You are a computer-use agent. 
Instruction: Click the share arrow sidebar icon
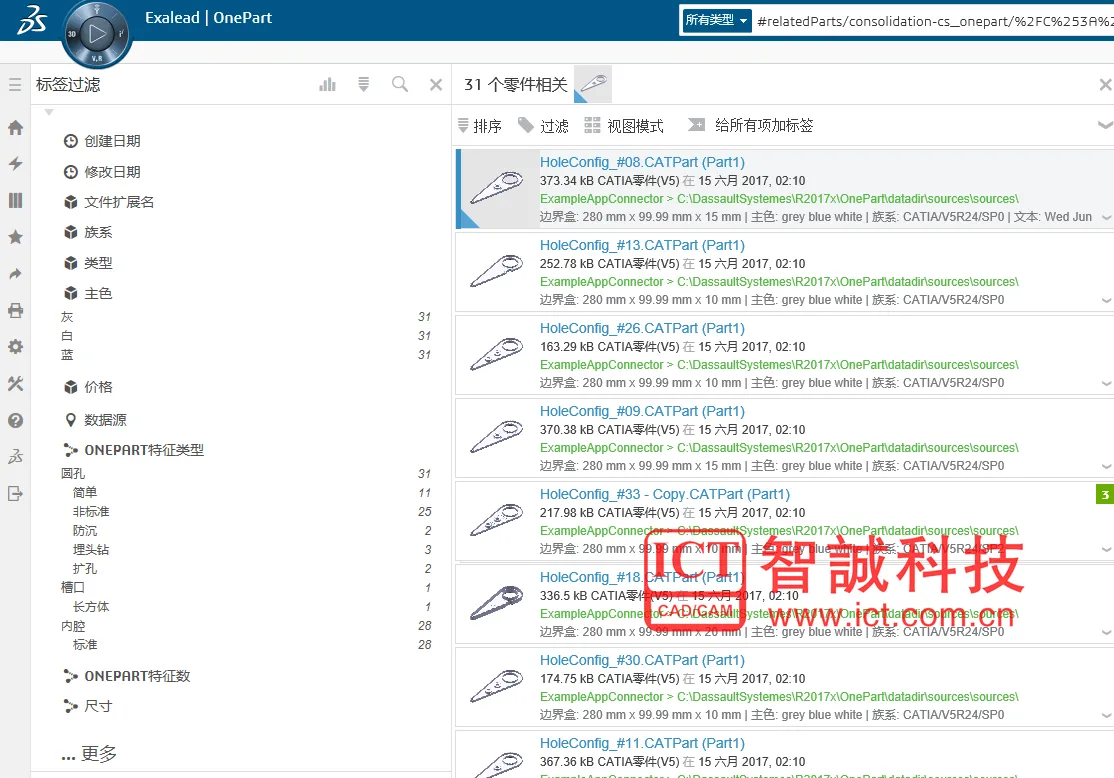[x=15, y=274]
